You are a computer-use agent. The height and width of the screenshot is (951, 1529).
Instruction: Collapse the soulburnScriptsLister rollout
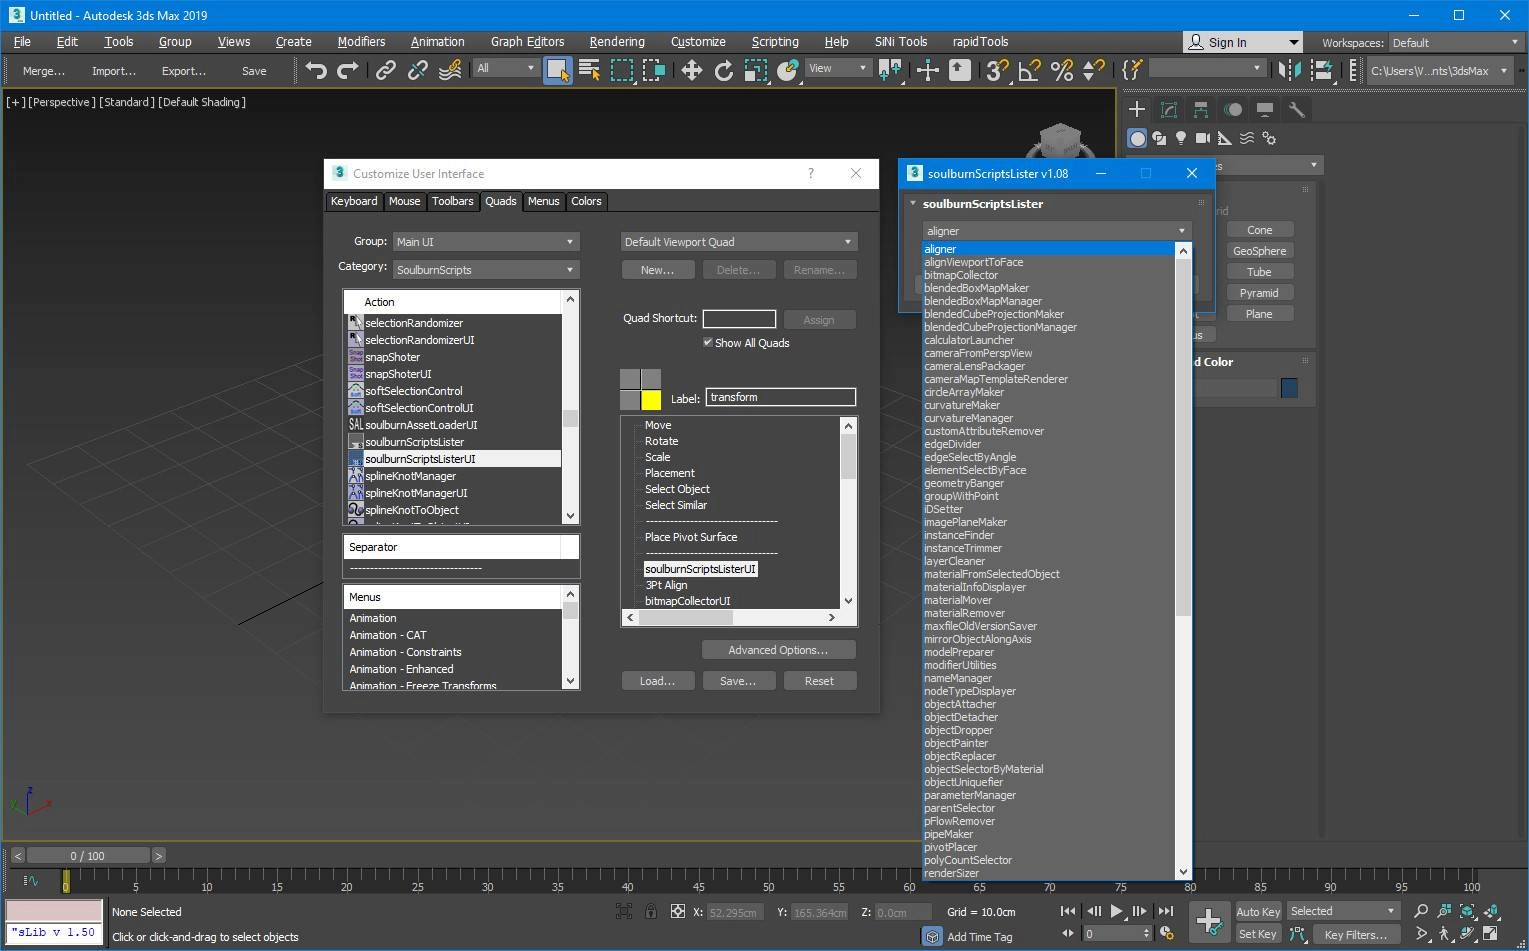tap(913, 204)
